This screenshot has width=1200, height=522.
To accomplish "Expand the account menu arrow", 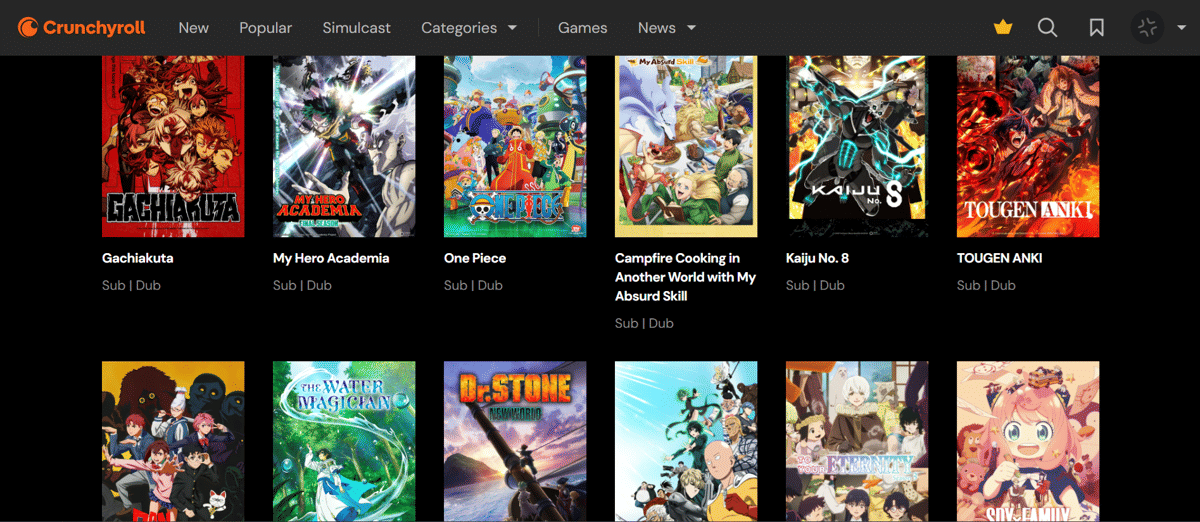I will point(1181,28).
